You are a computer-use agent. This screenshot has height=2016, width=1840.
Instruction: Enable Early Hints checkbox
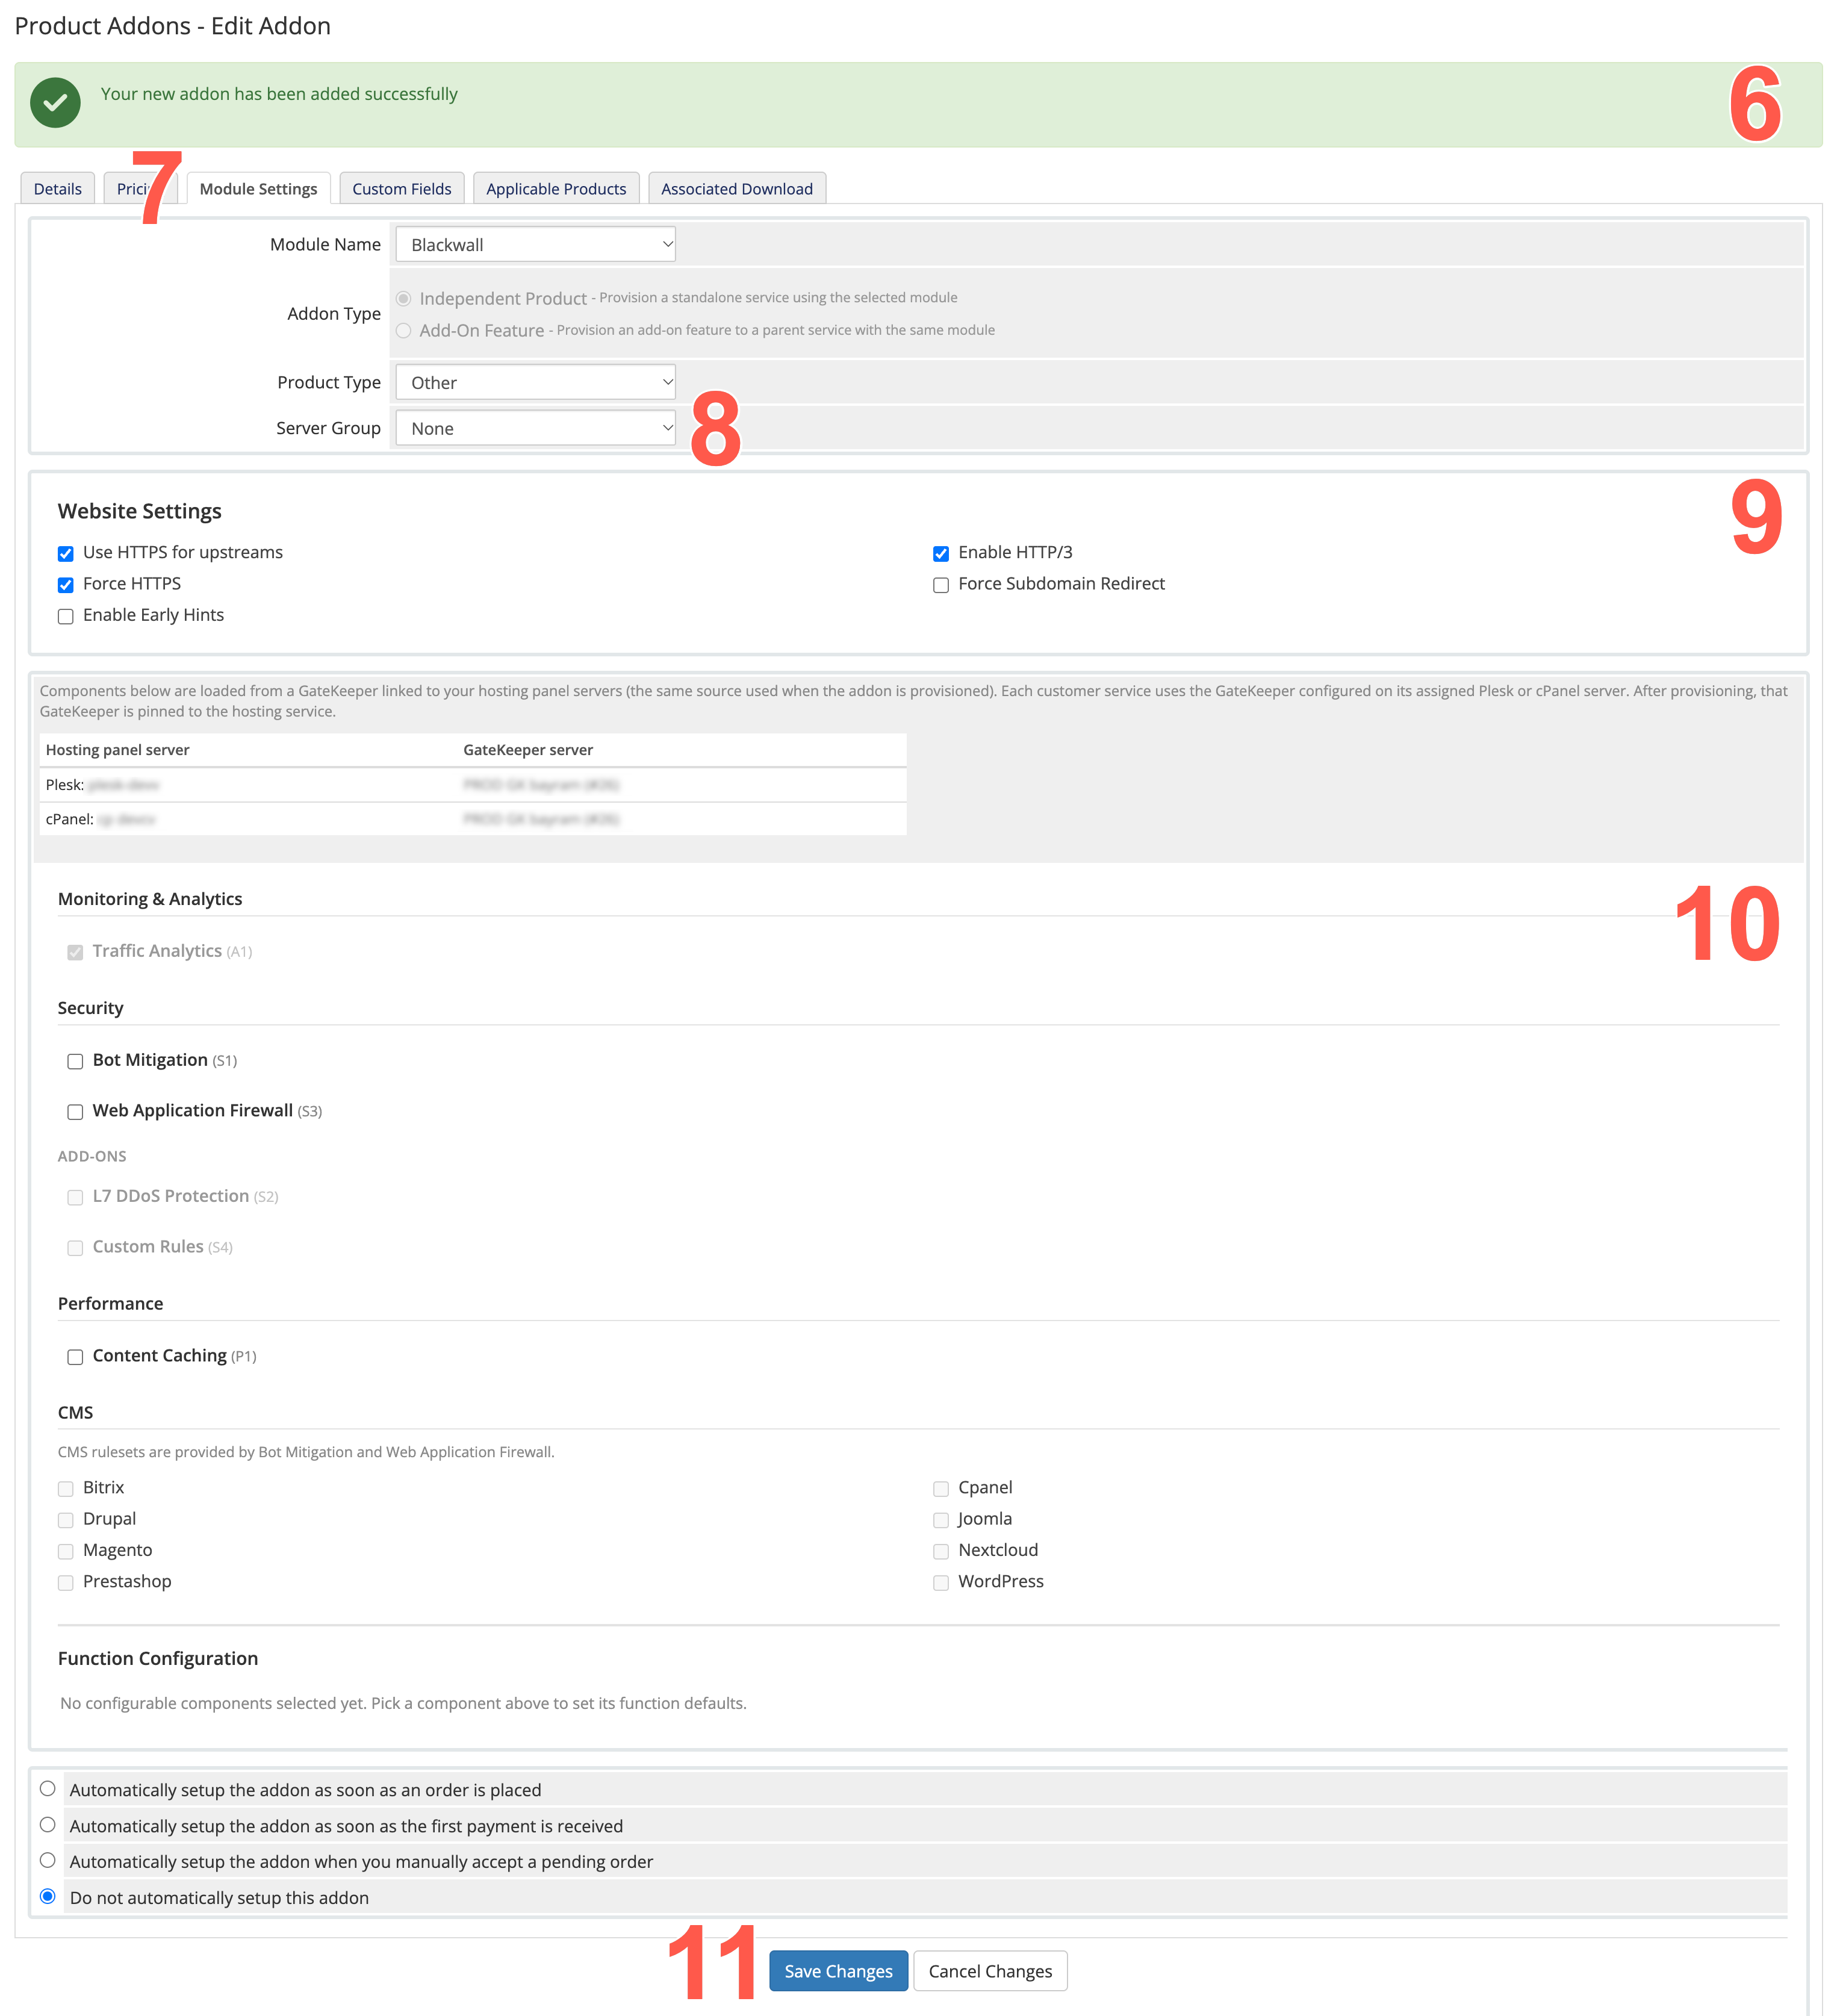66,616
